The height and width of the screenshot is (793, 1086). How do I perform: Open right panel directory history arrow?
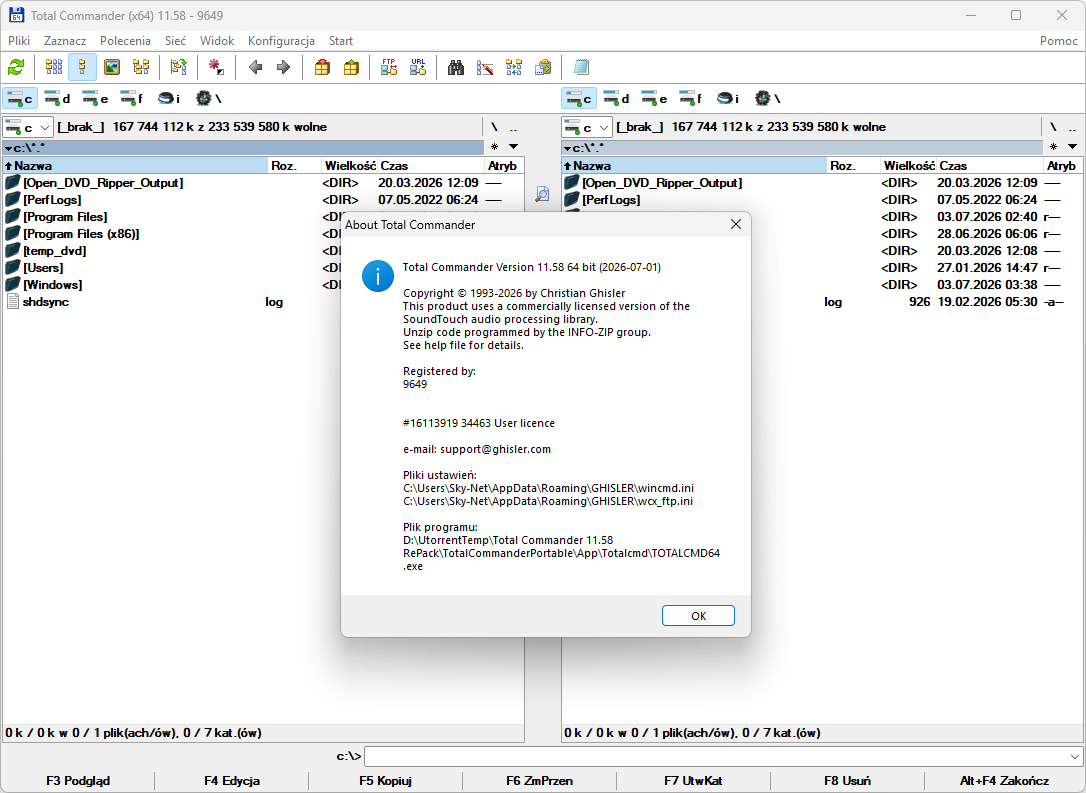tap(1072, 147)
